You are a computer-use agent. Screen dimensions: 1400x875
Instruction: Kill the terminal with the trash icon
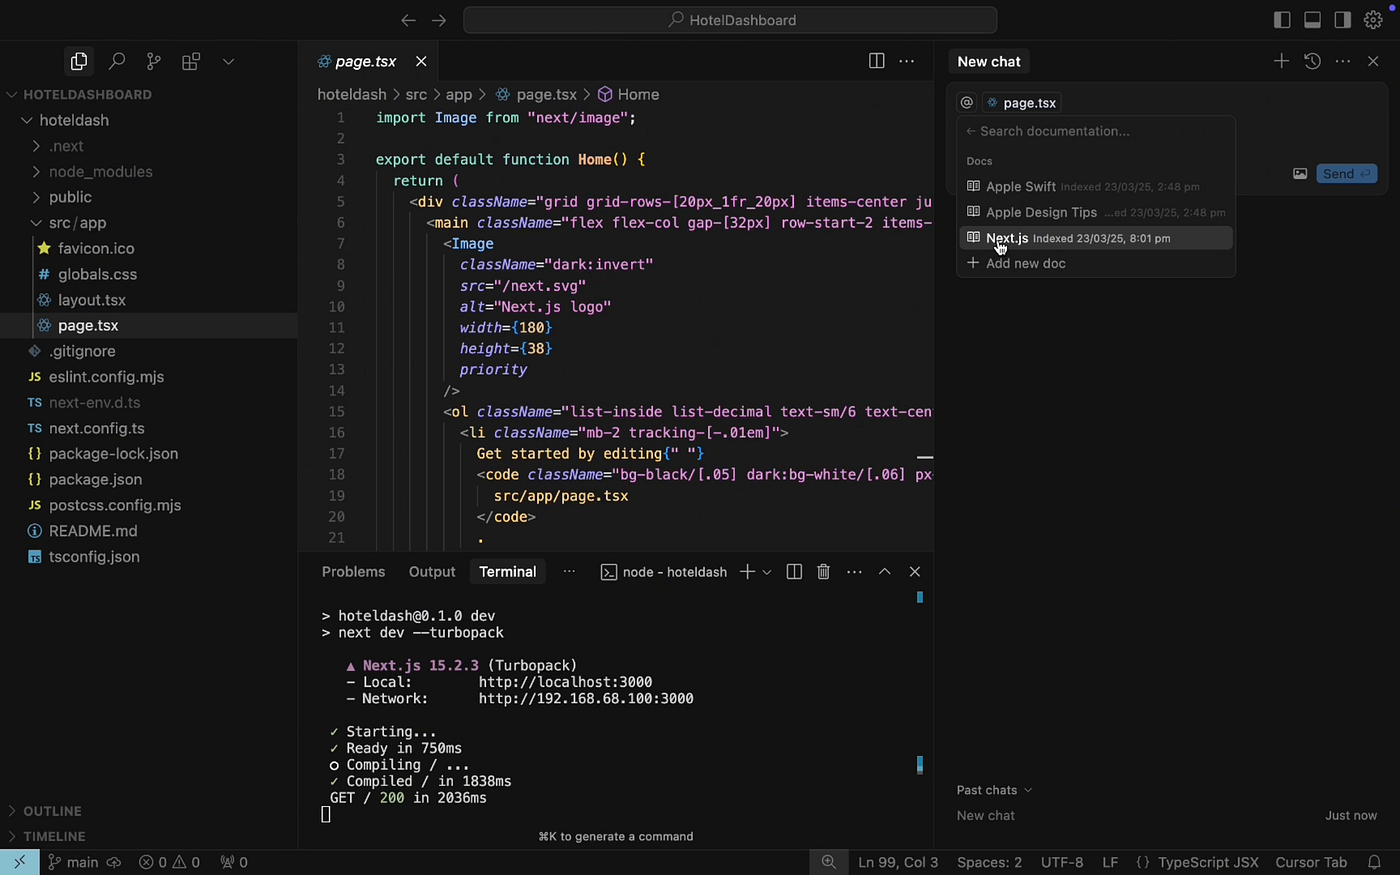click(823, 571)
